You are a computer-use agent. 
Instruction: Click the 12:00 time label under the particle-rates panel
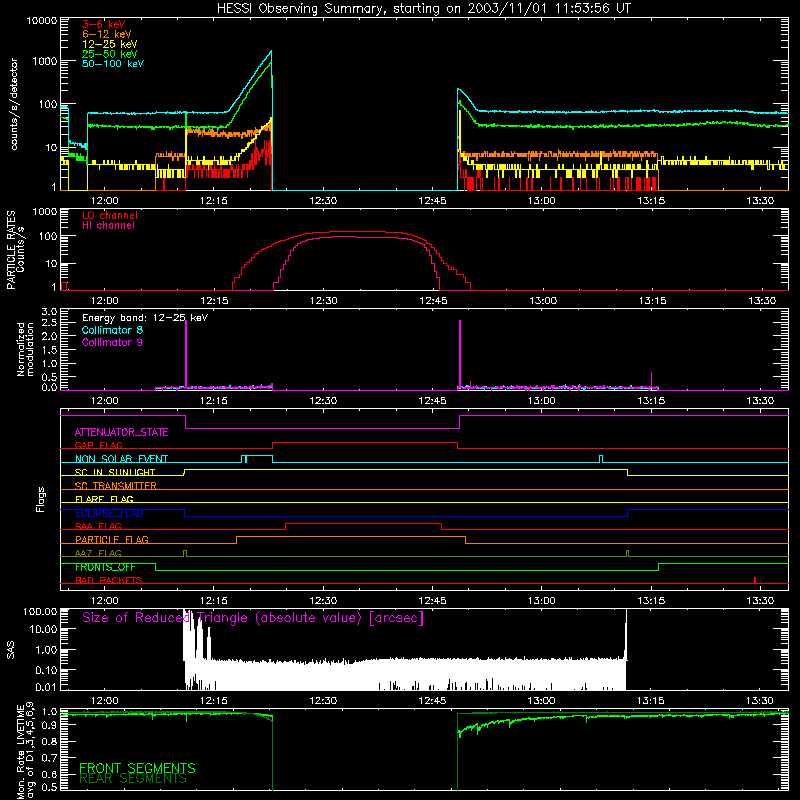click(x=105, y=301)
